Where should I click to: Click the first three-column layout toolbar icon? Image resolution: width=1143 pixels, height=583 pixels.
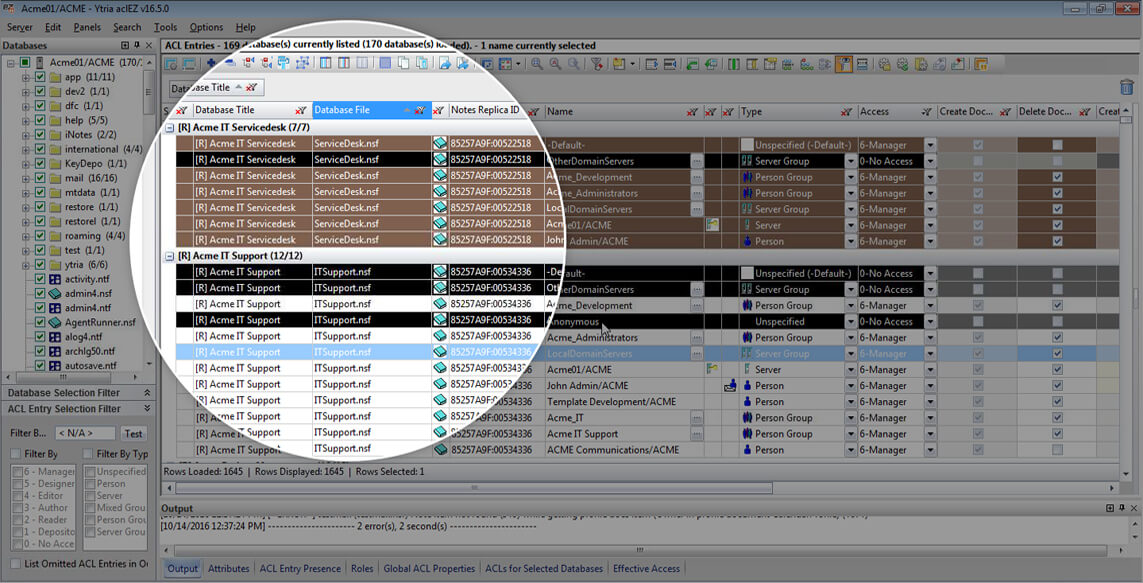click(x=325, y=63)
